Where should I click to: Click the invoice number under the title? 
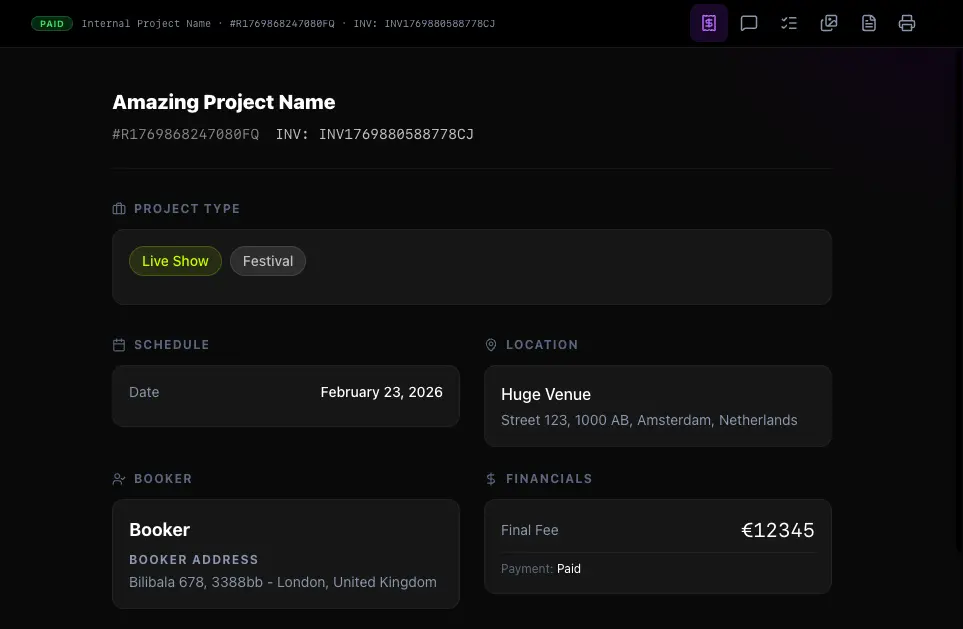tap(375, 134)
